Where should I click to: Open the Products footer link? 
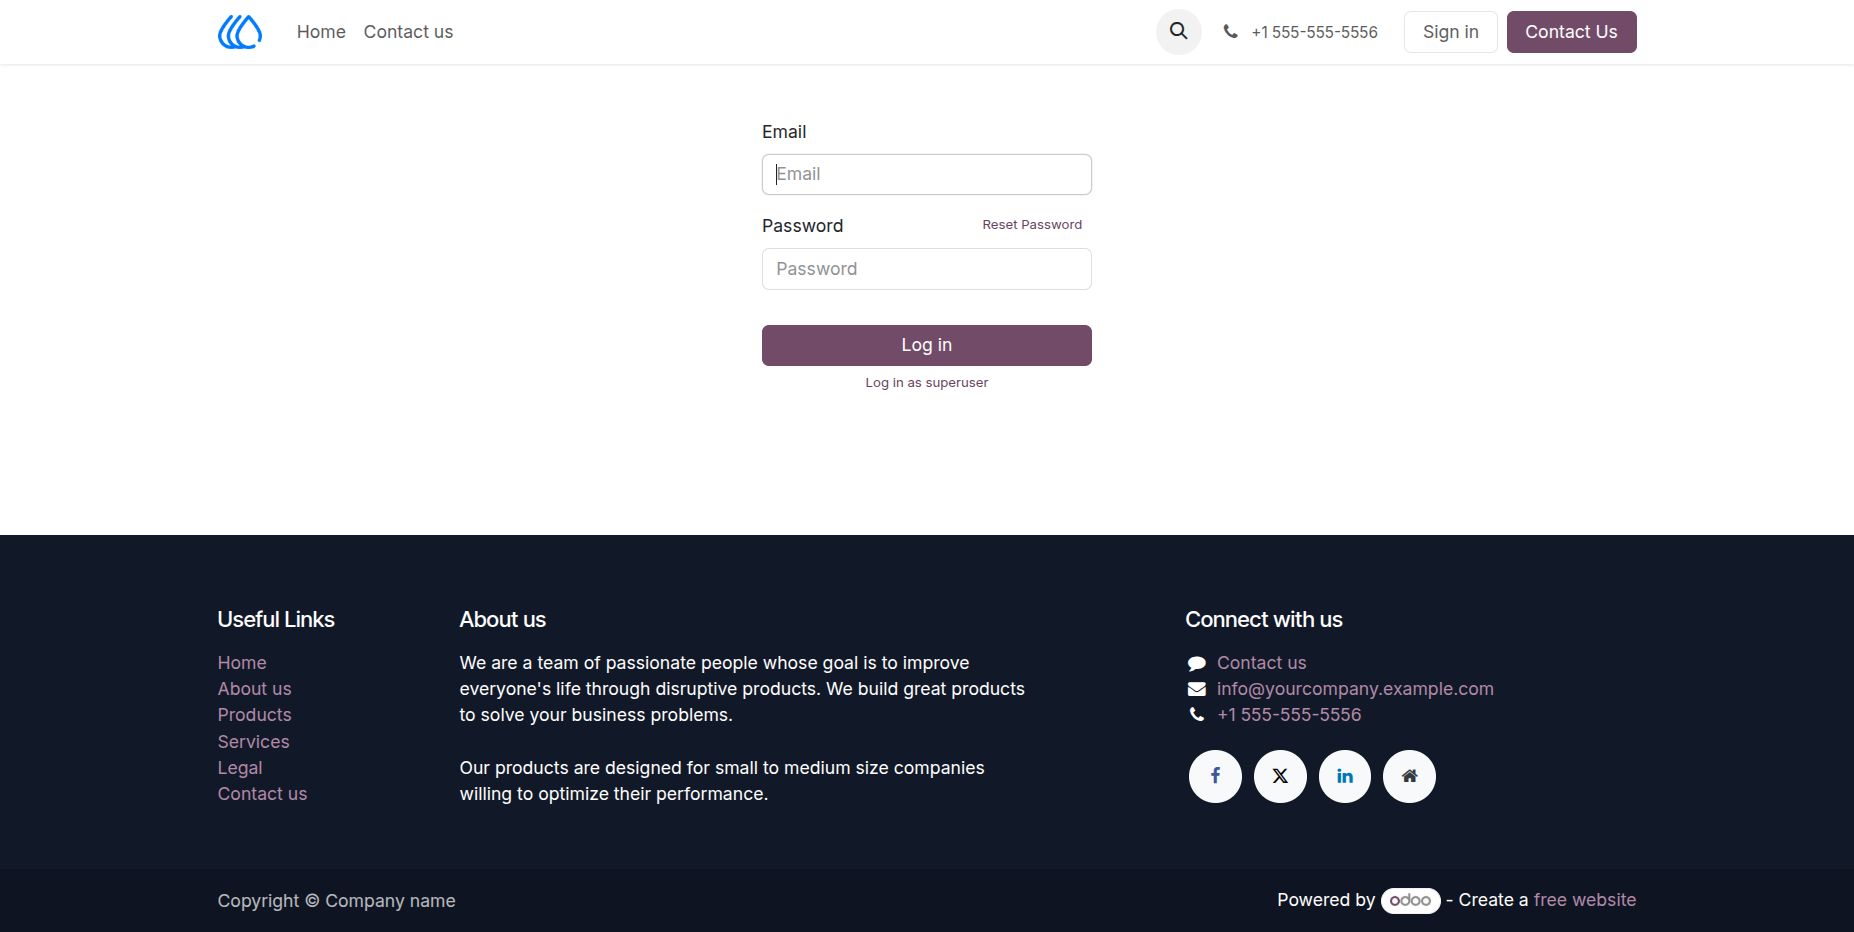pos(255,715)
